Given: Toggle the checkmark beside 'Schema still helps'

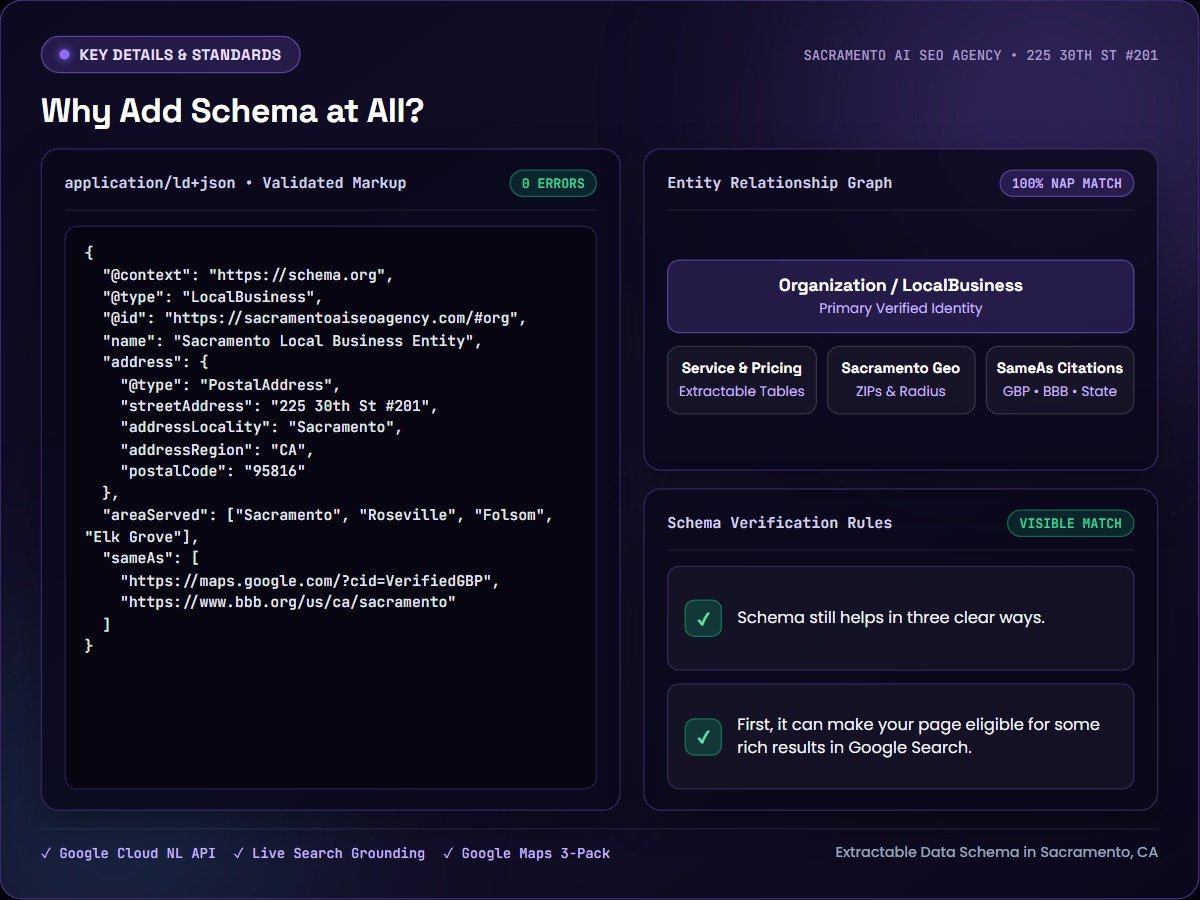Looking at the screenshot, I should [703, 618].
